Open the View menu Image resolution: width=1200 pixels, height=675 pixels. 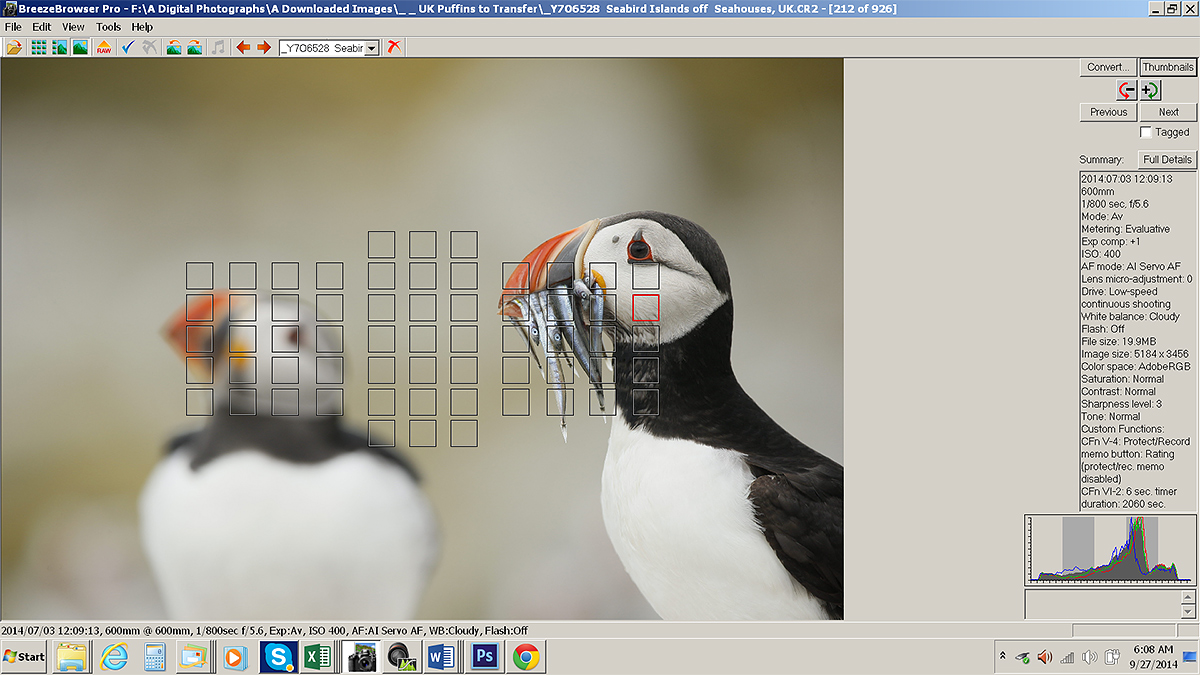[73, 27]
